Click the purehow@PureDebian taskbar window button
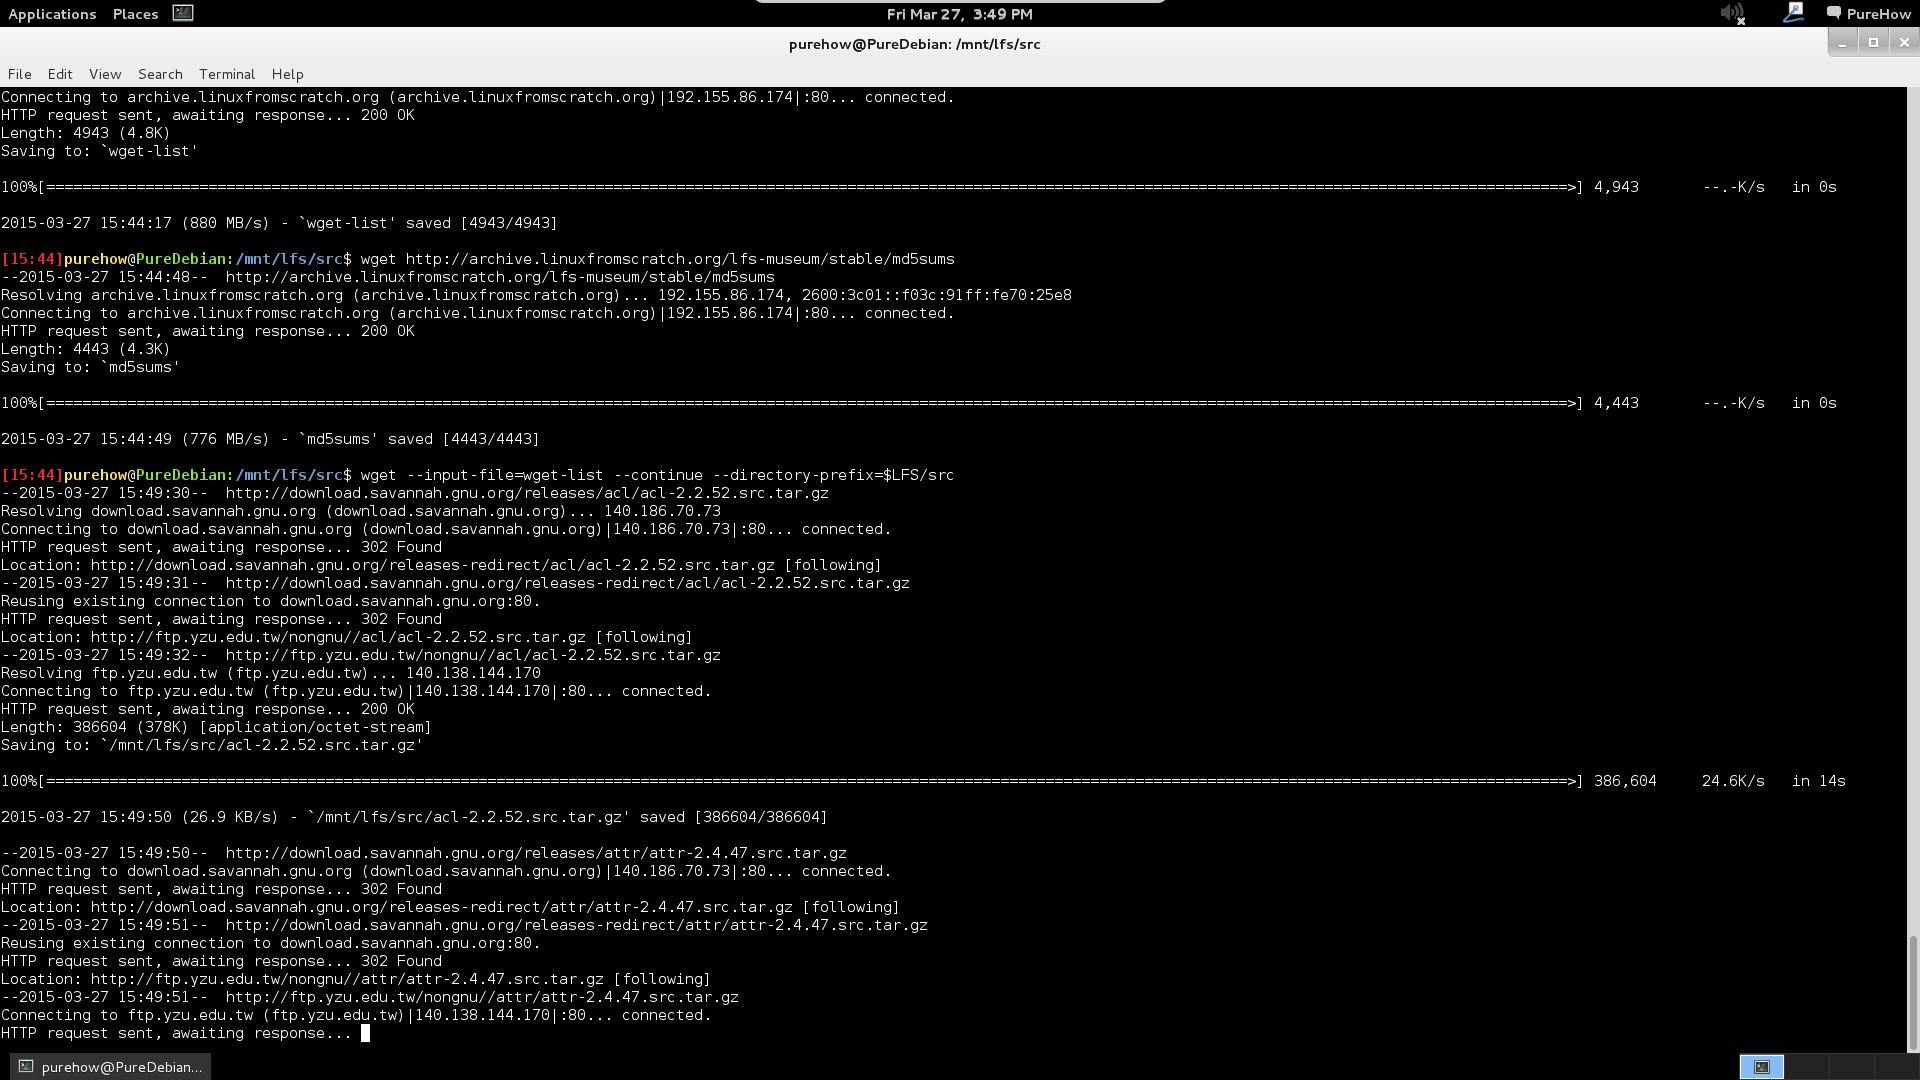The width and height of the screenshot is (1920, 1080). pos(110,1067)
